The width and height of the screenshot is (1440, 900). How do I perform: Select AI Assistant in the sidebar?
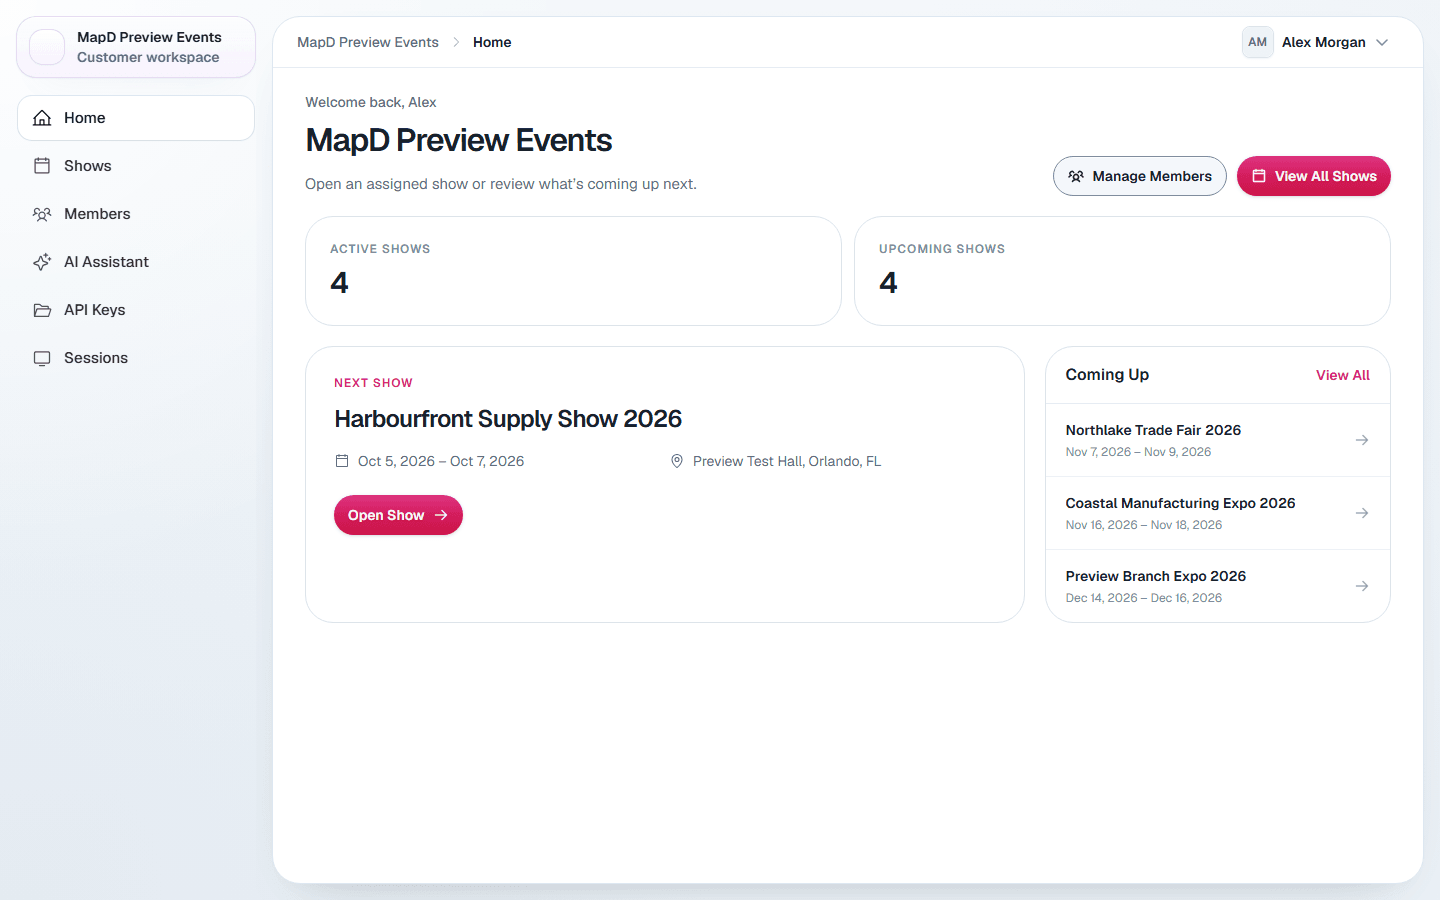point(136,262)
